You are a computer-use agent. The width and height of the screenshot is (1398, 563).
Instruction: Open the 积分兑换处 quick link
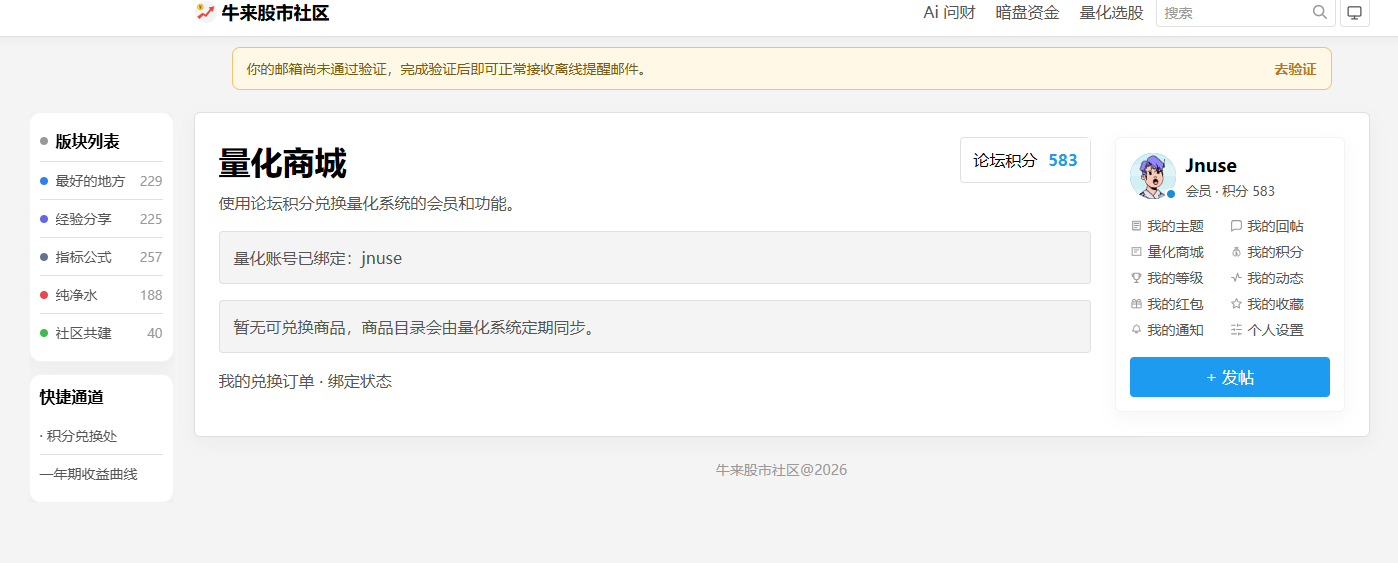(x=79, y=436)
